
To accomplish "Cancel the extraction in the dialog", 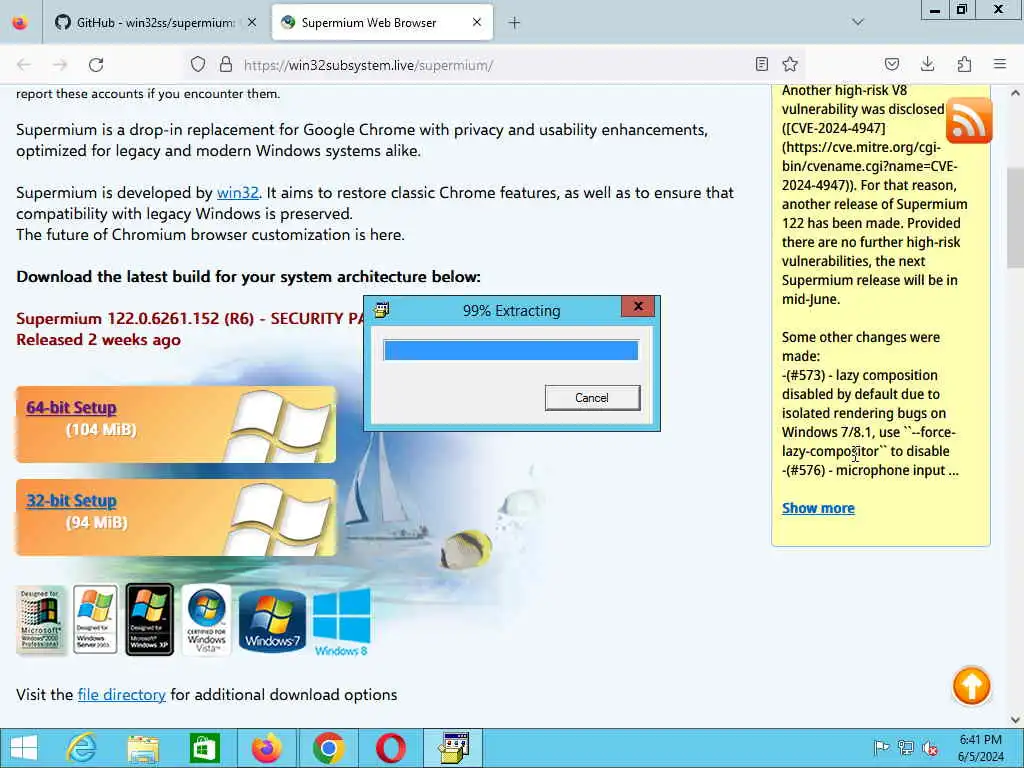I will [592, 398].
